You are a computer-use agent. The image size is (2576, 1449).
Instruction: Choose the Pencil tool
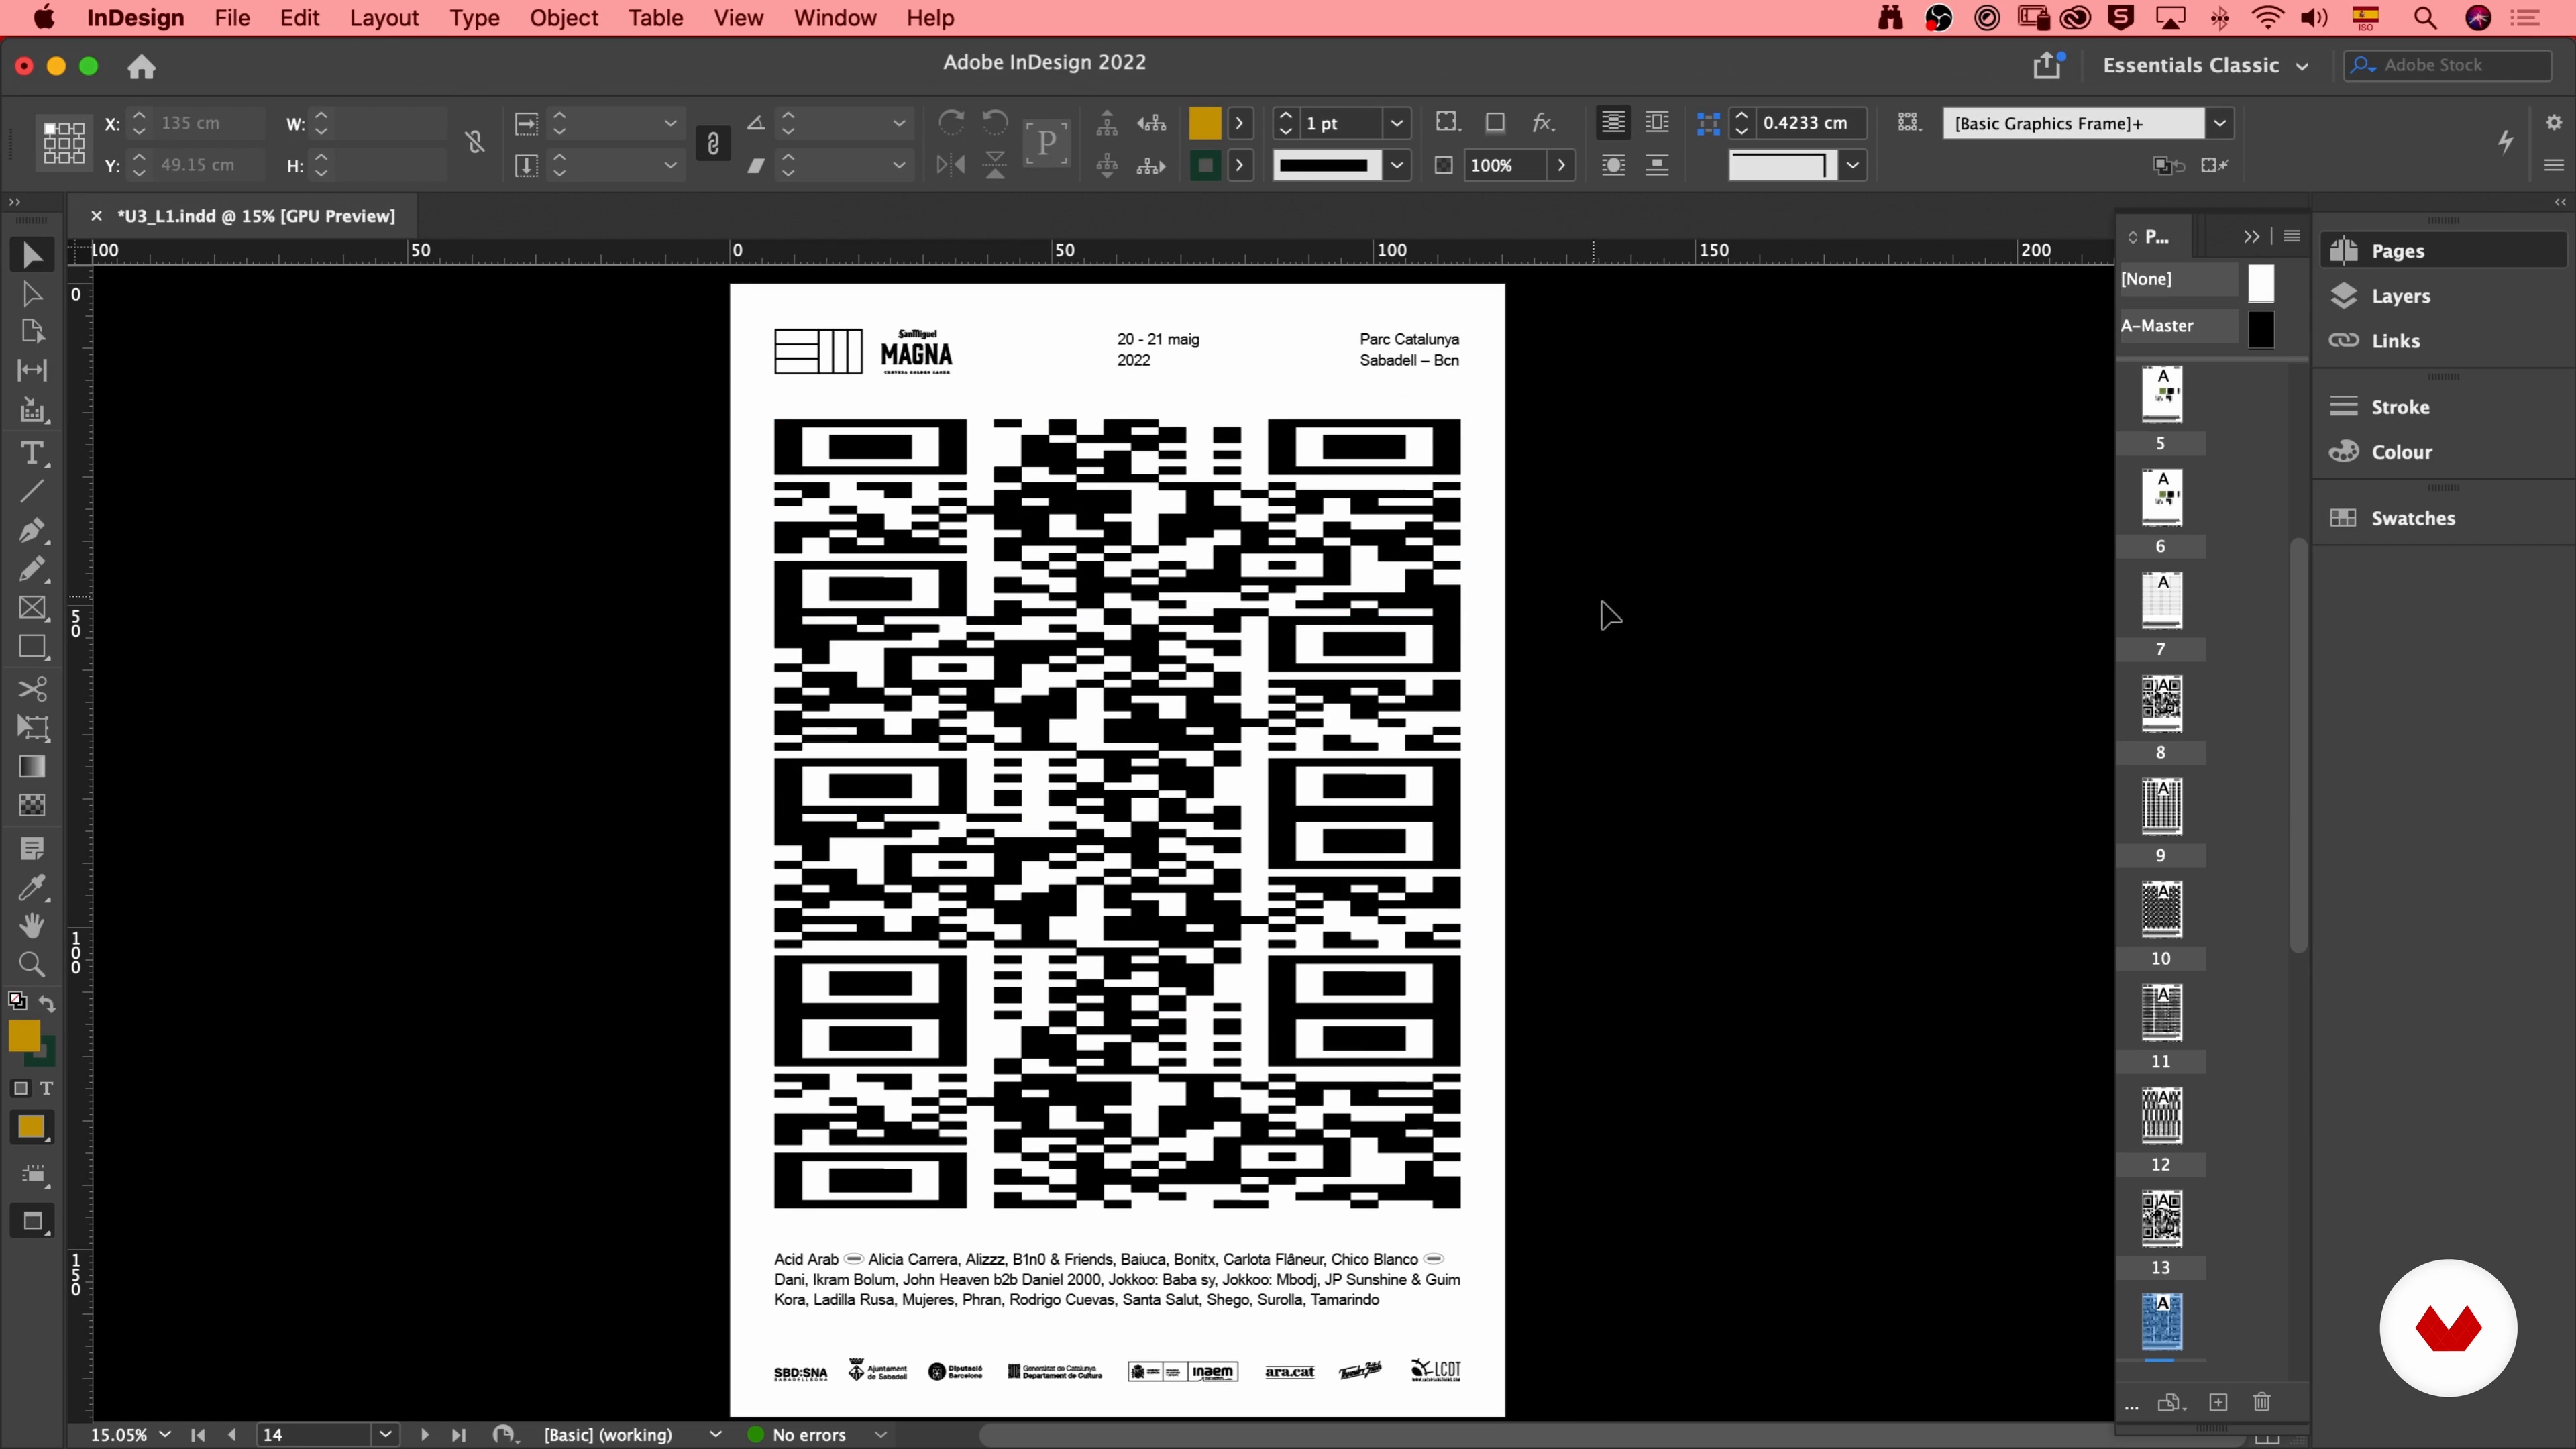pos(32,569)
